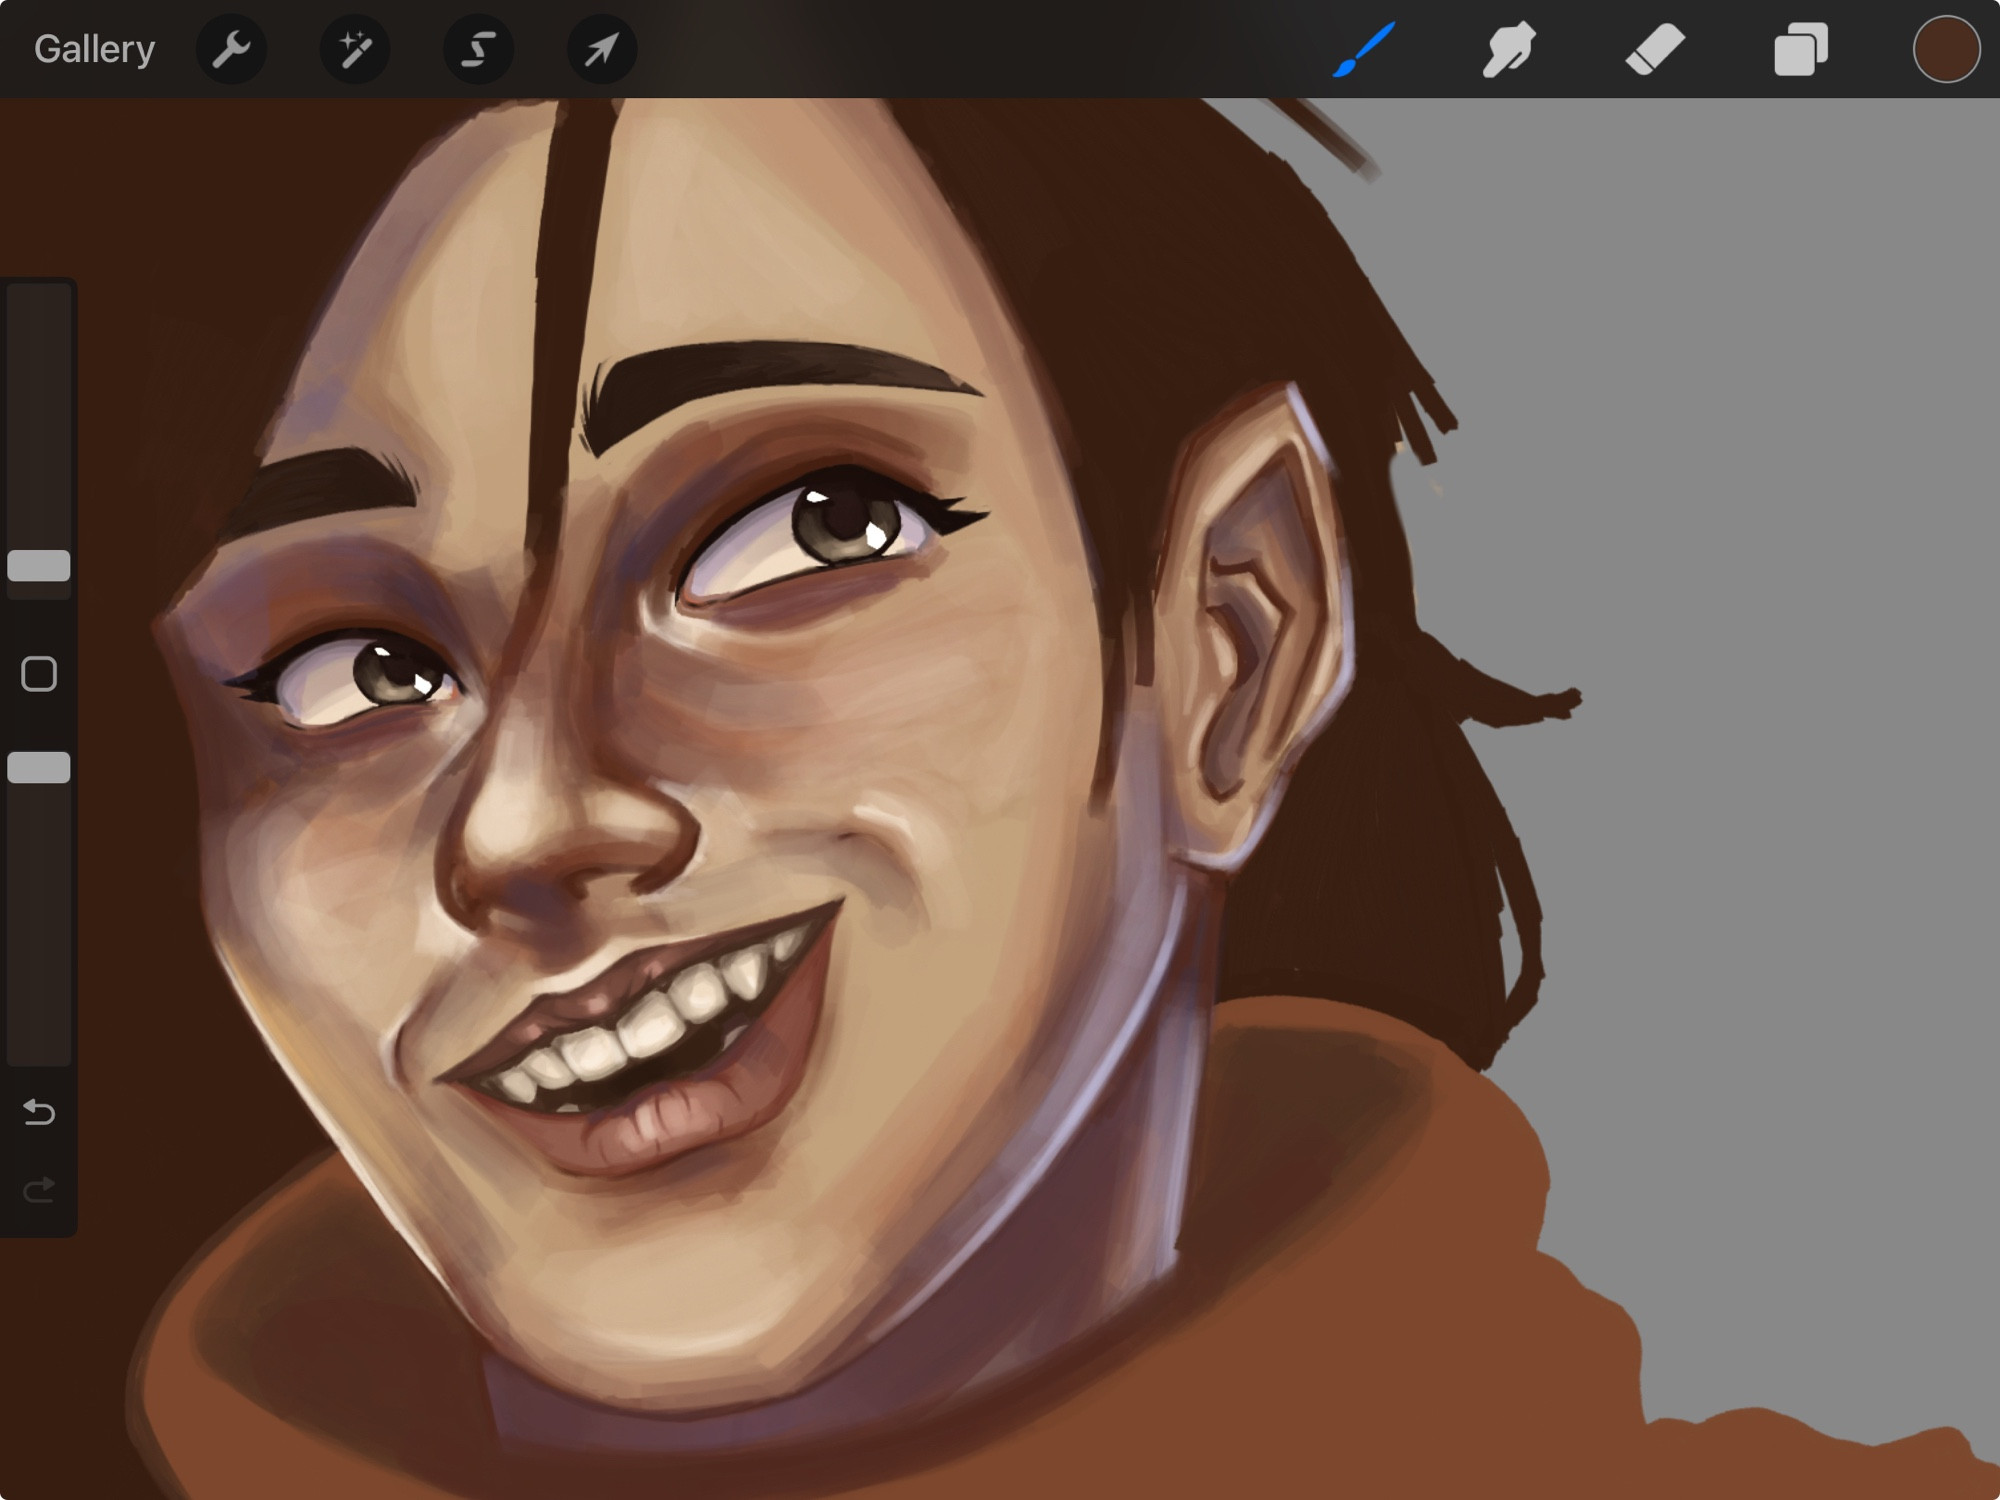
Task: Tap the square Modify button in sidebar
Action: click(39, 674)
